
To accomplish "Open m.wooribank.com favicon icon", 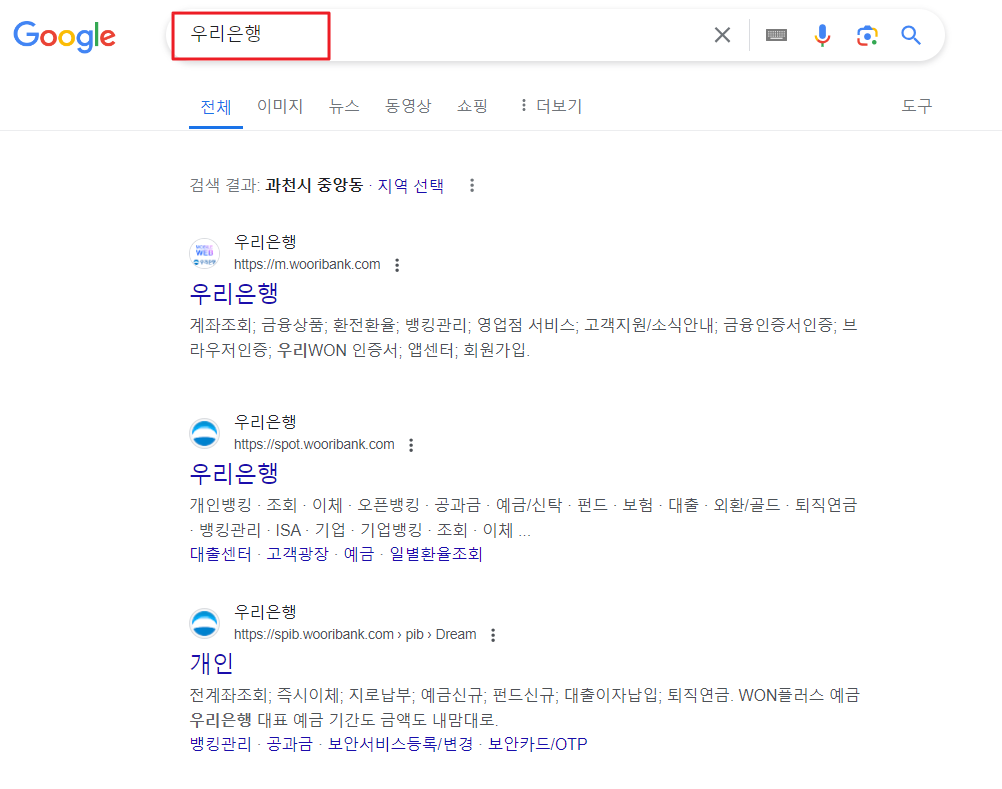I will 204,253.
